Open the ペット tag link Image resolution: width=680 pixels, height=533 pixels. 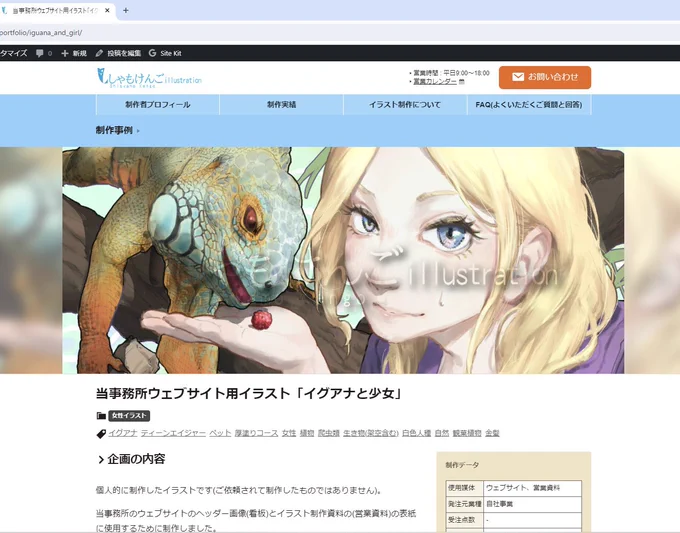(x=220, y=433)
